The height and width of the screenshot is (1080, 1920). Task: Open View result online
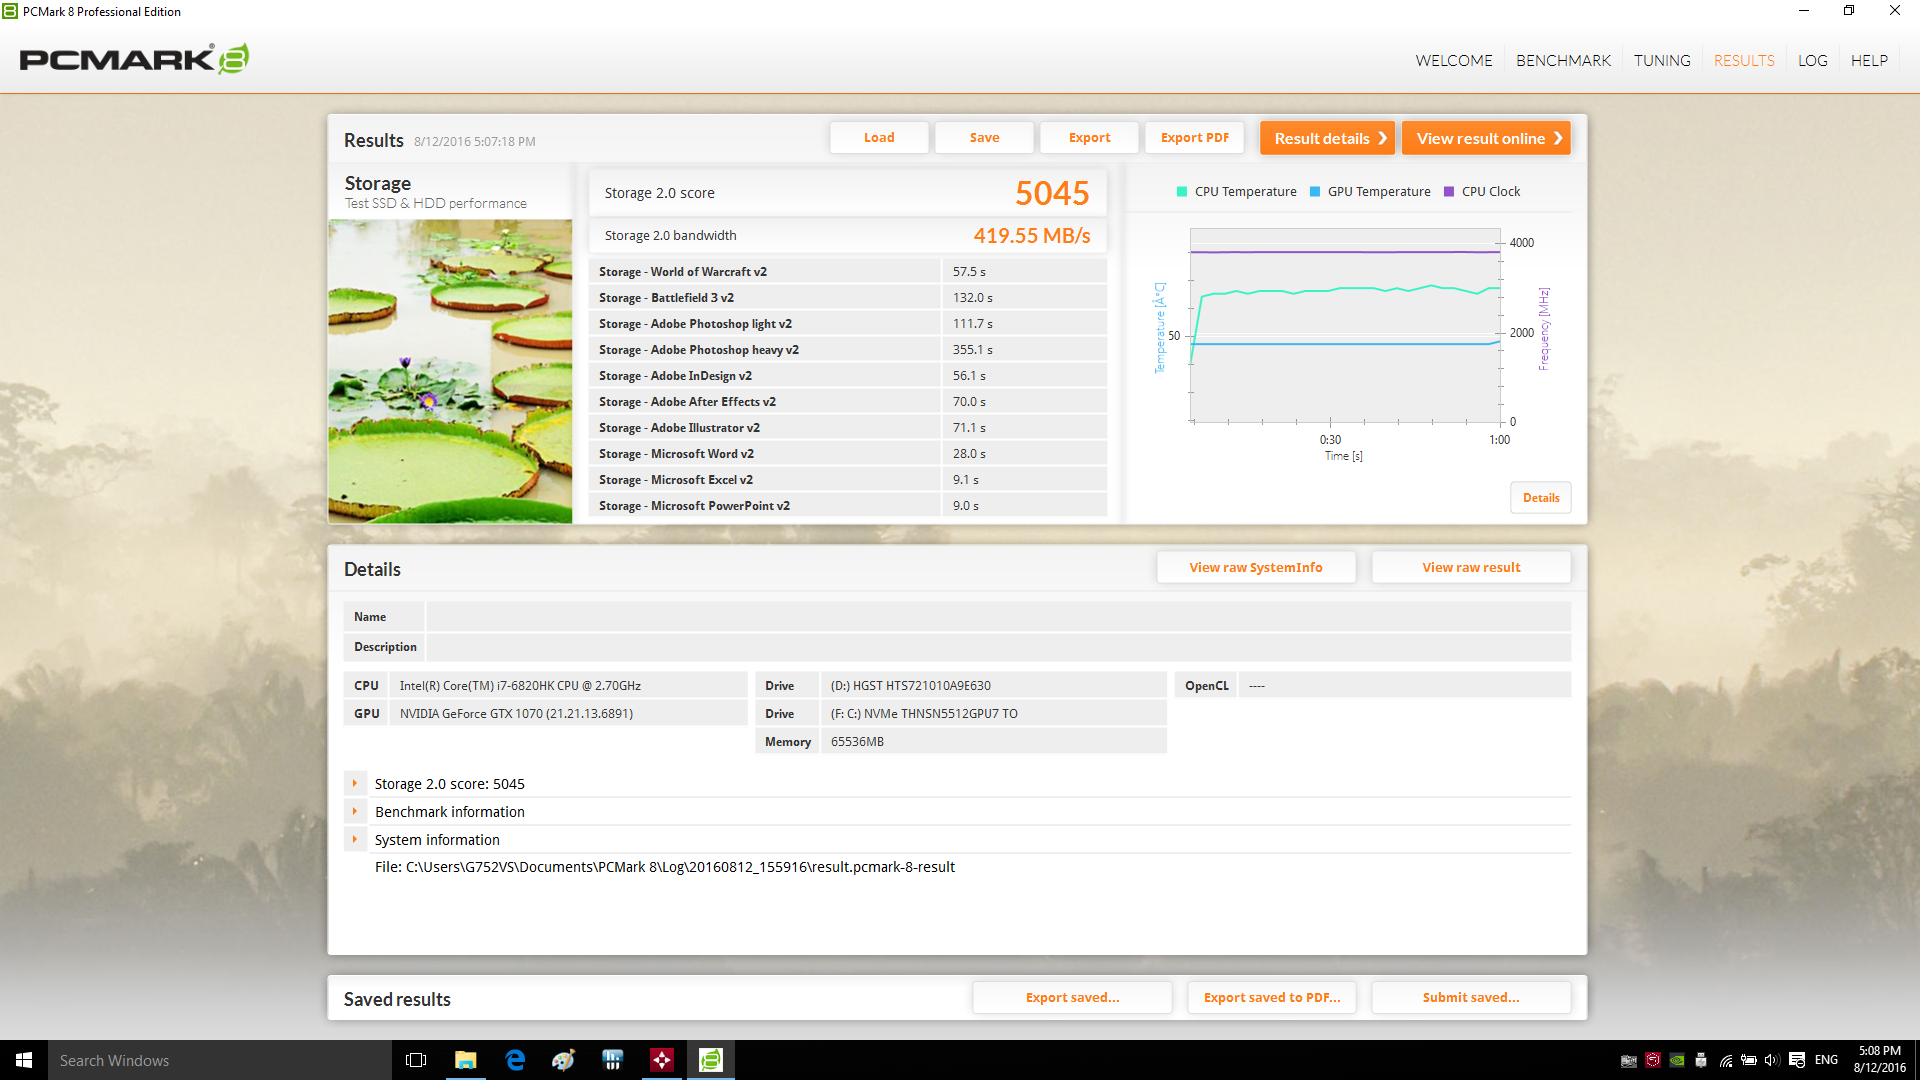click(x=1486, y=138)
